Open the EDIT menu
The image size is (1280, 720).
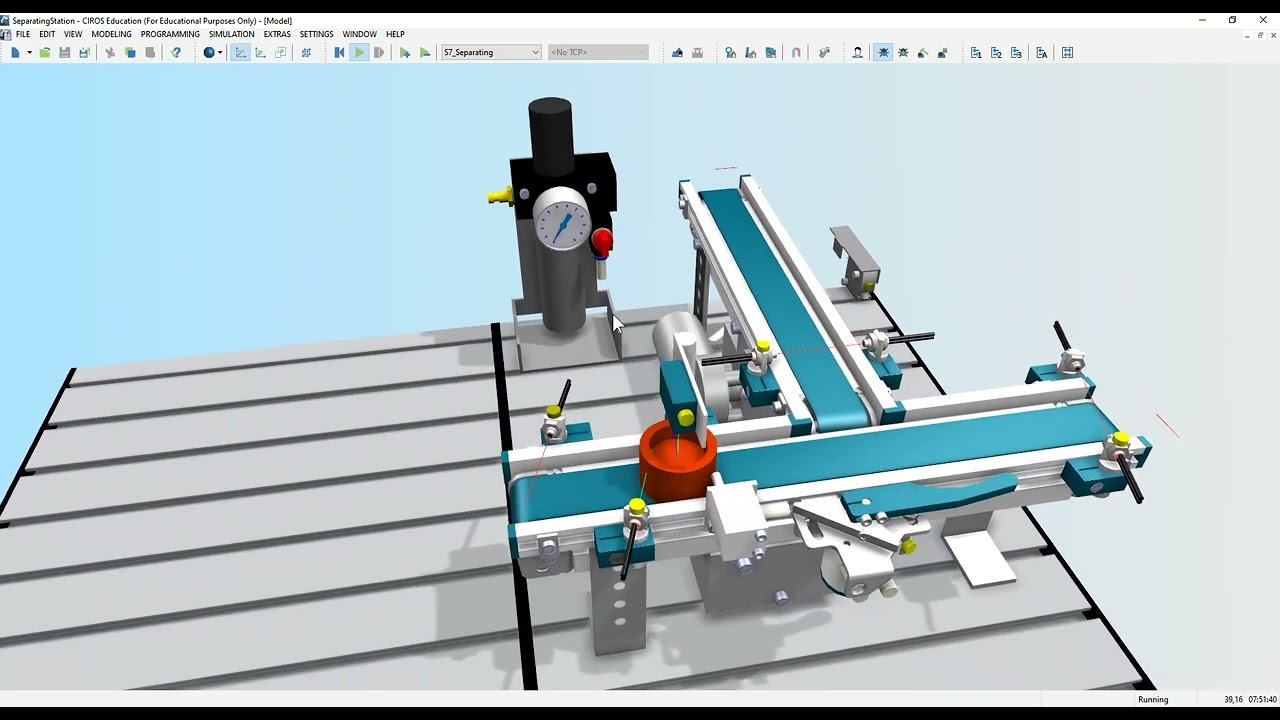tap(47, 34)
